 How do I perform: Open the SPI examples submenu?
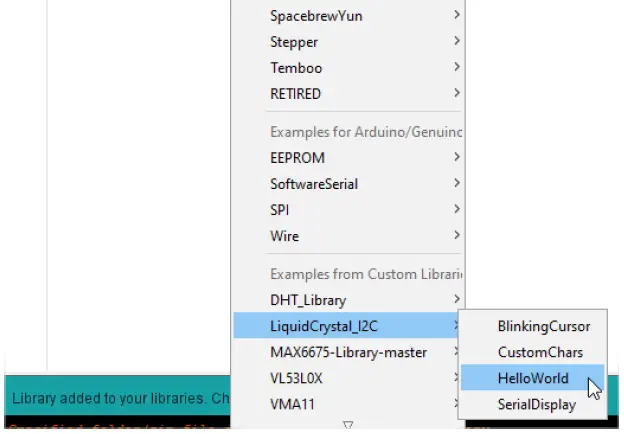click(348, 210)
